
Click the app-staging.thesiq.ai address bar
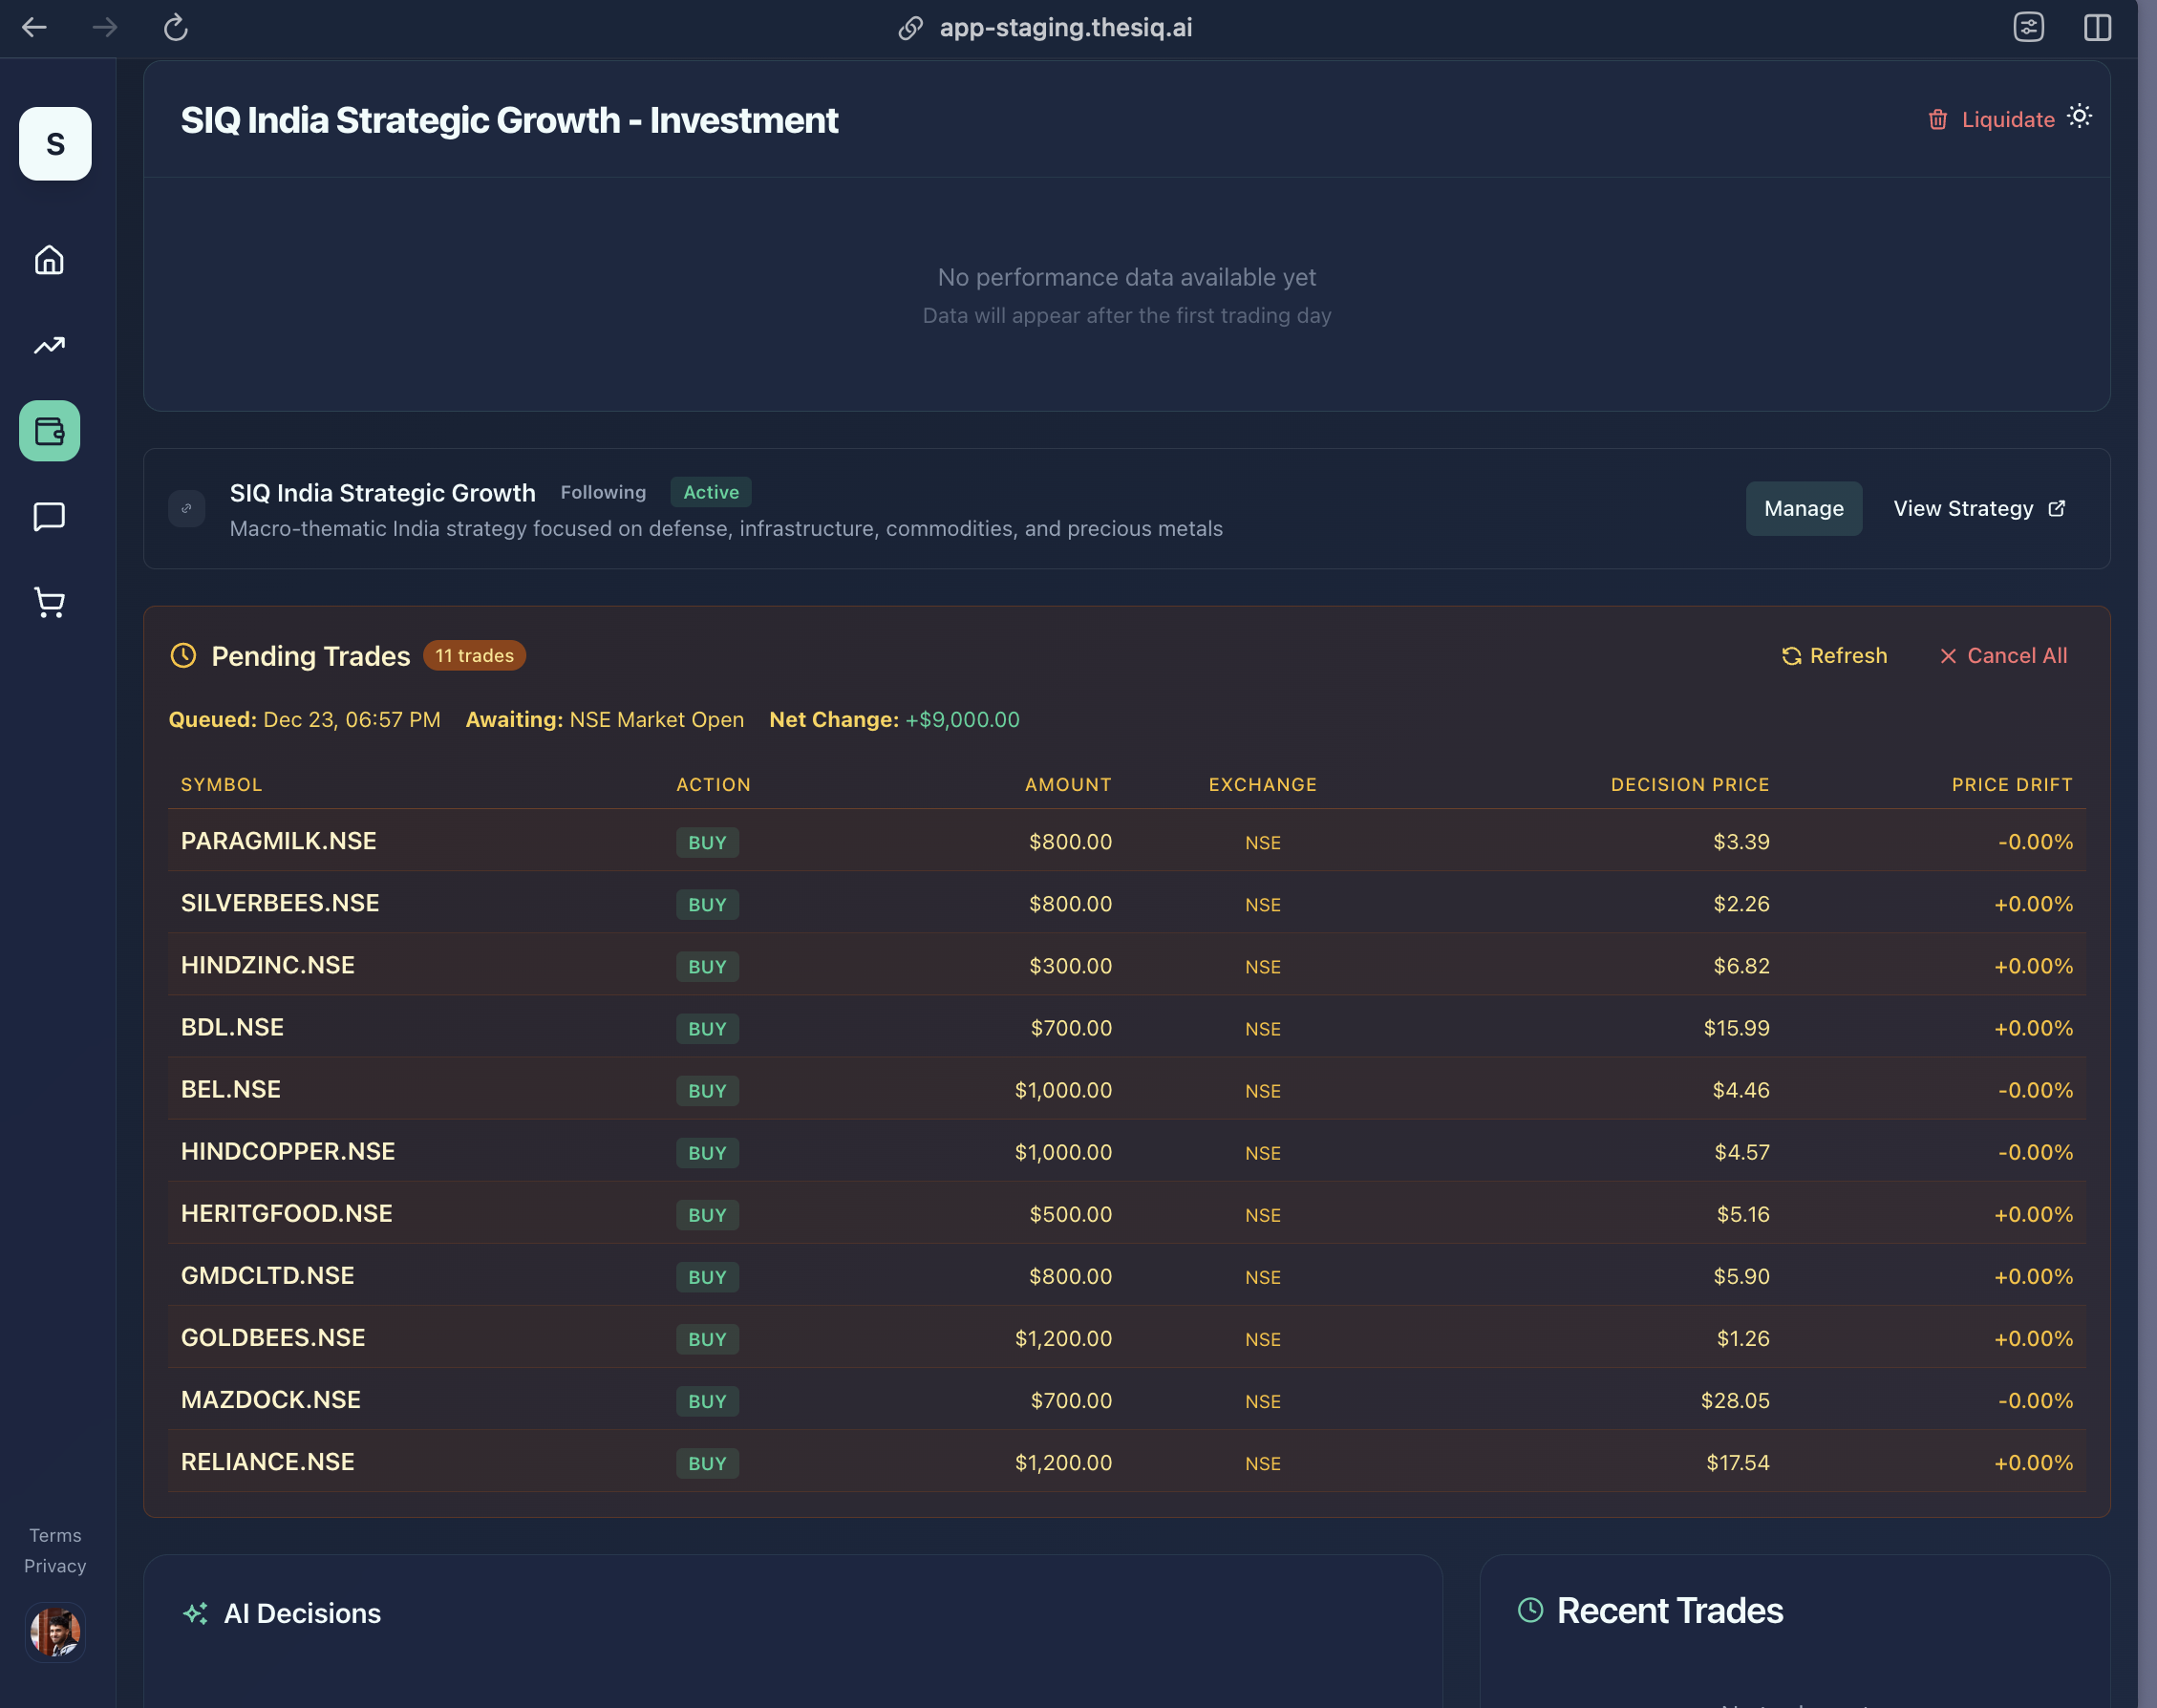(x=1064, y=27)
